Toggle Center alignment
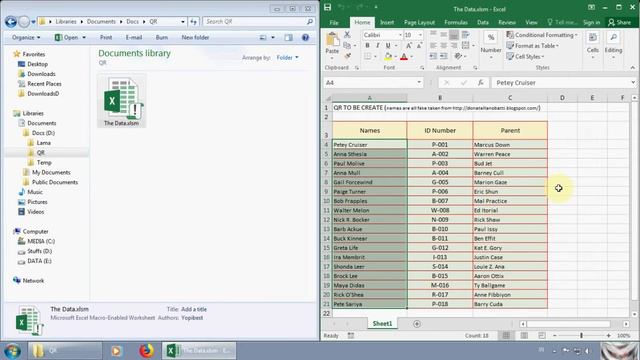 pos(443,45)
